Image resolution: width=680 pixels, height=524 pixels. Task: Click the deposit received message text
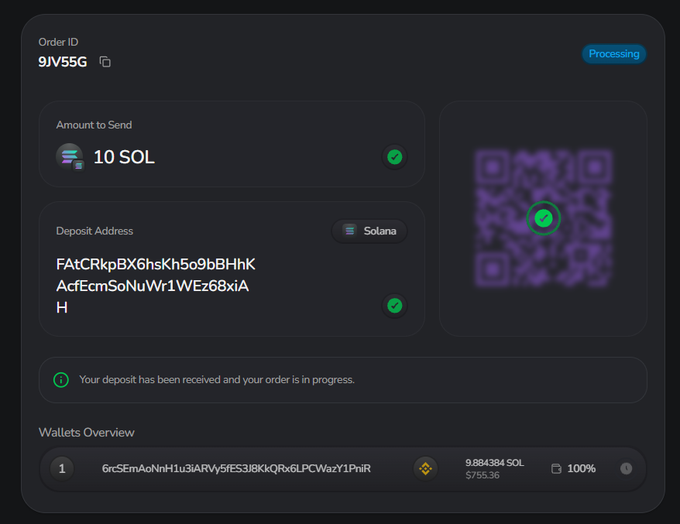217,380
